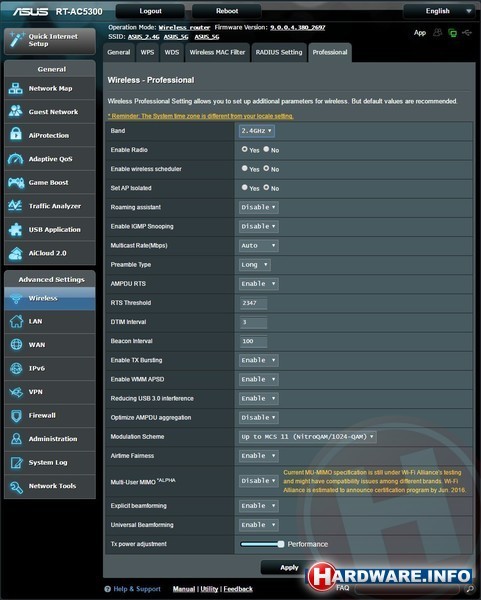
Task: Open the Band 2.4GHz dropdown
Action: [x=256, y=131]
